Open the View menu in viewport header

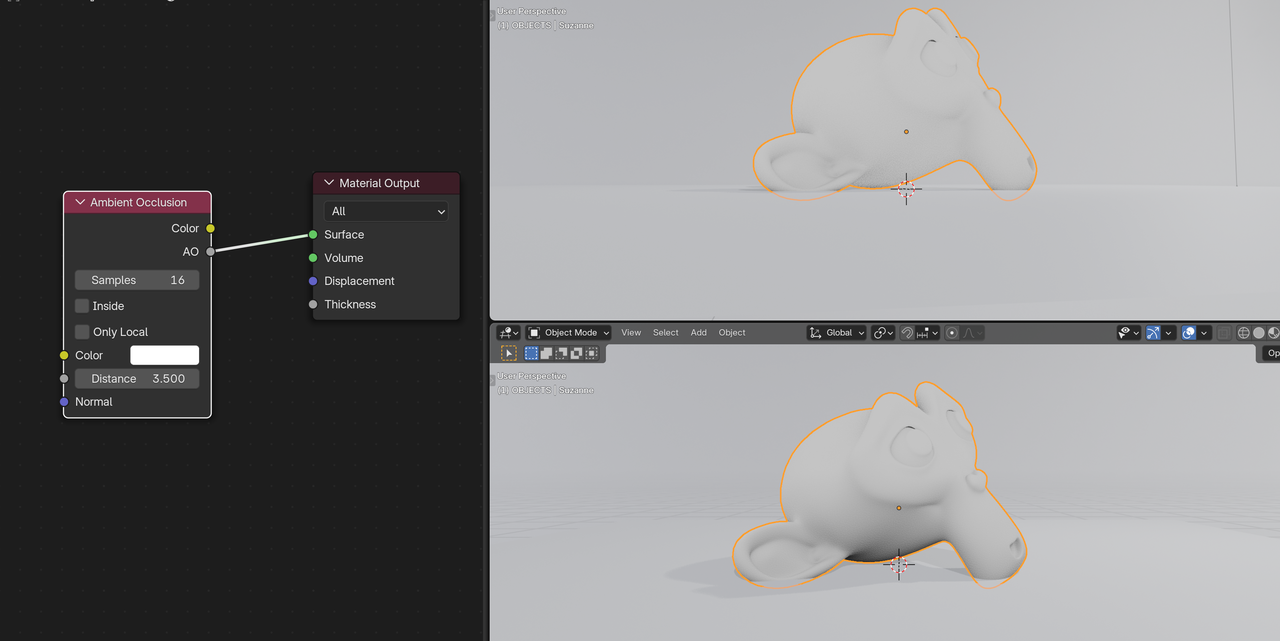click(x=631, y=333)
